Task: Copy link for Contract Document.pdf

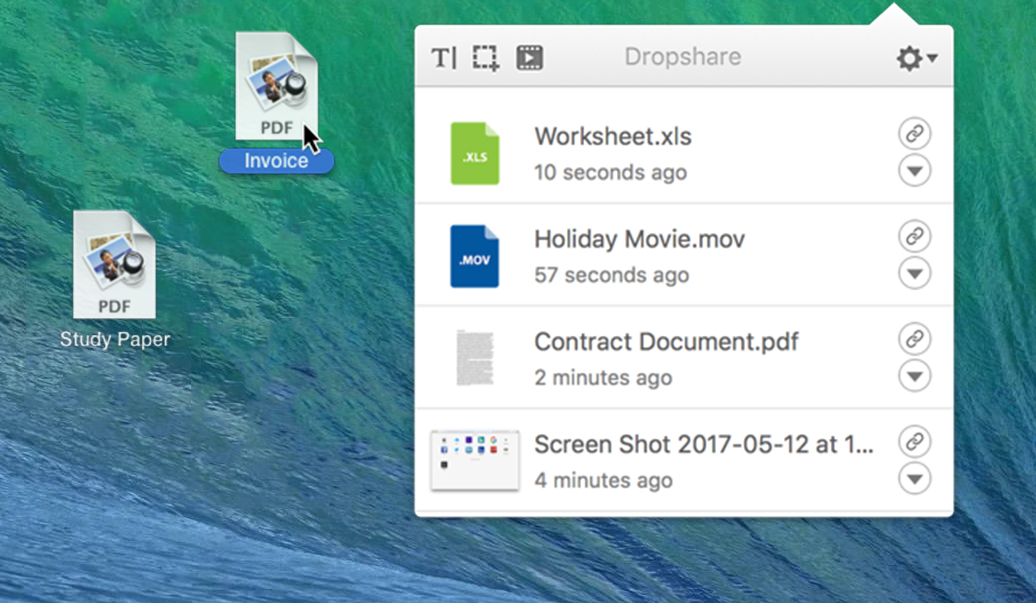Action: 914,338
